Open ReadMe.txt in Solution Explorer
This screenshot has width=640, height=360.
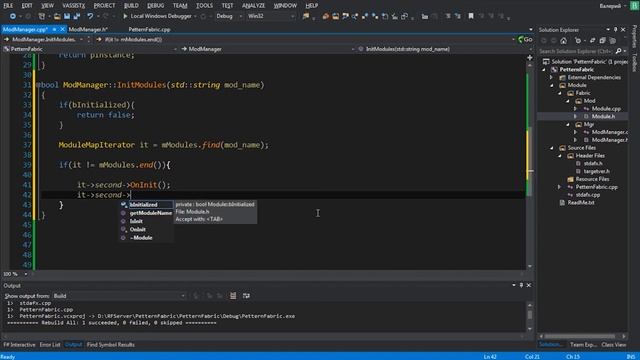pyautogui.click(x=580, y=203)
